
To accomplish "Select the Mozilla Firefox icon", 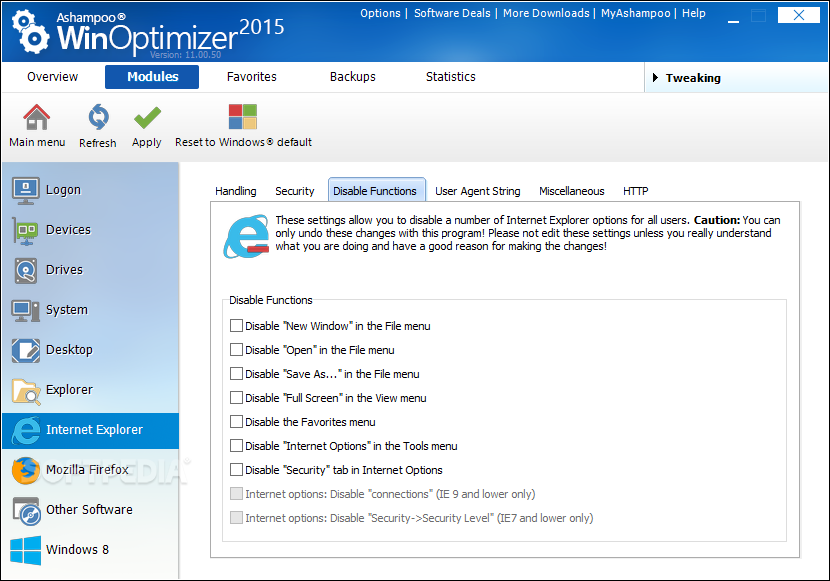I will pos(26,470).
